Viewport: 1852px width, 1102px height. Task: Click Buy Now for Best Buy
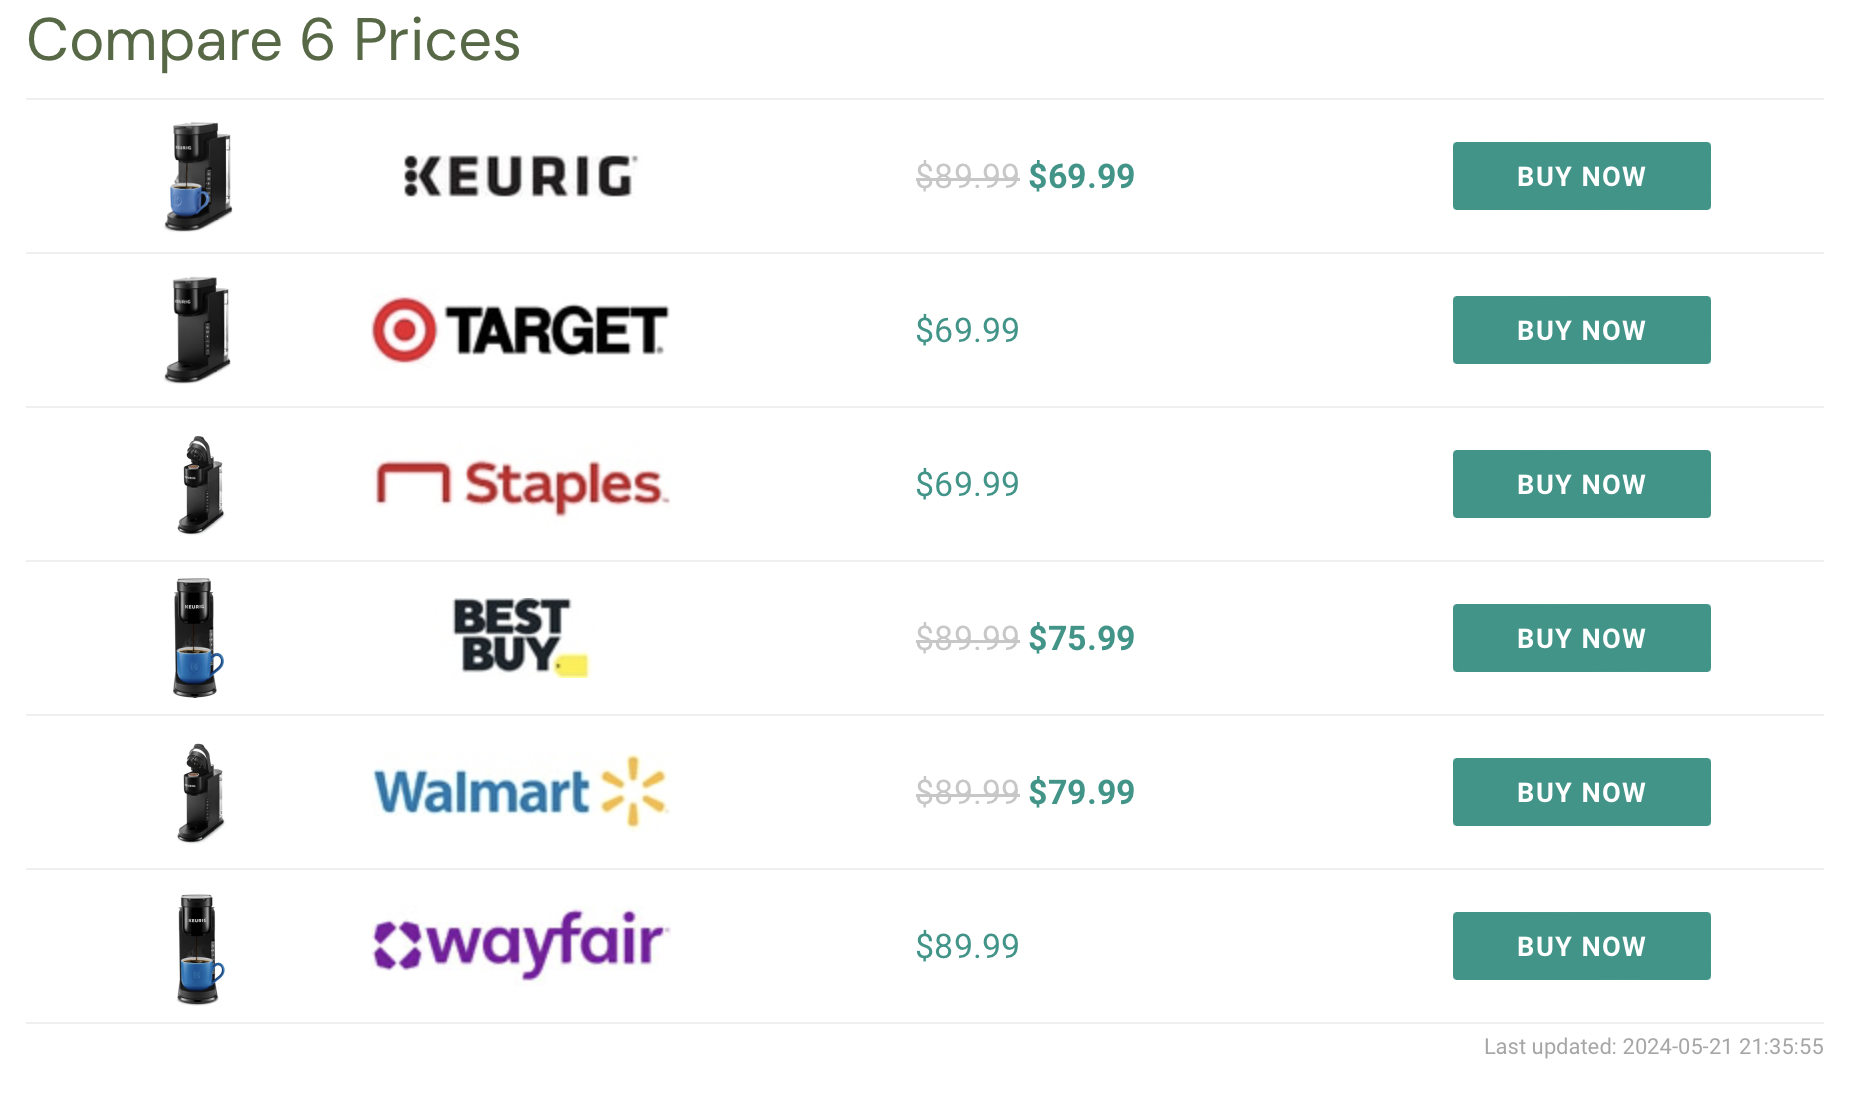[x=1581, y=638]
